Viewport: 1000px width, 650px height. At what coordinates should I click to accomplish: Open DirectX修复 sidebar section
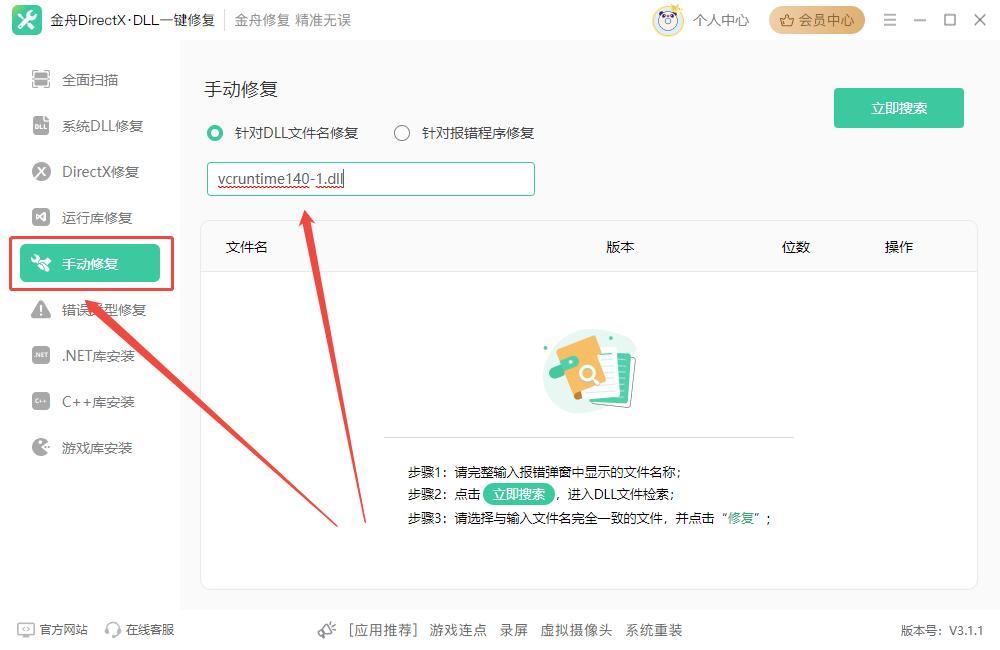point(90,172)
